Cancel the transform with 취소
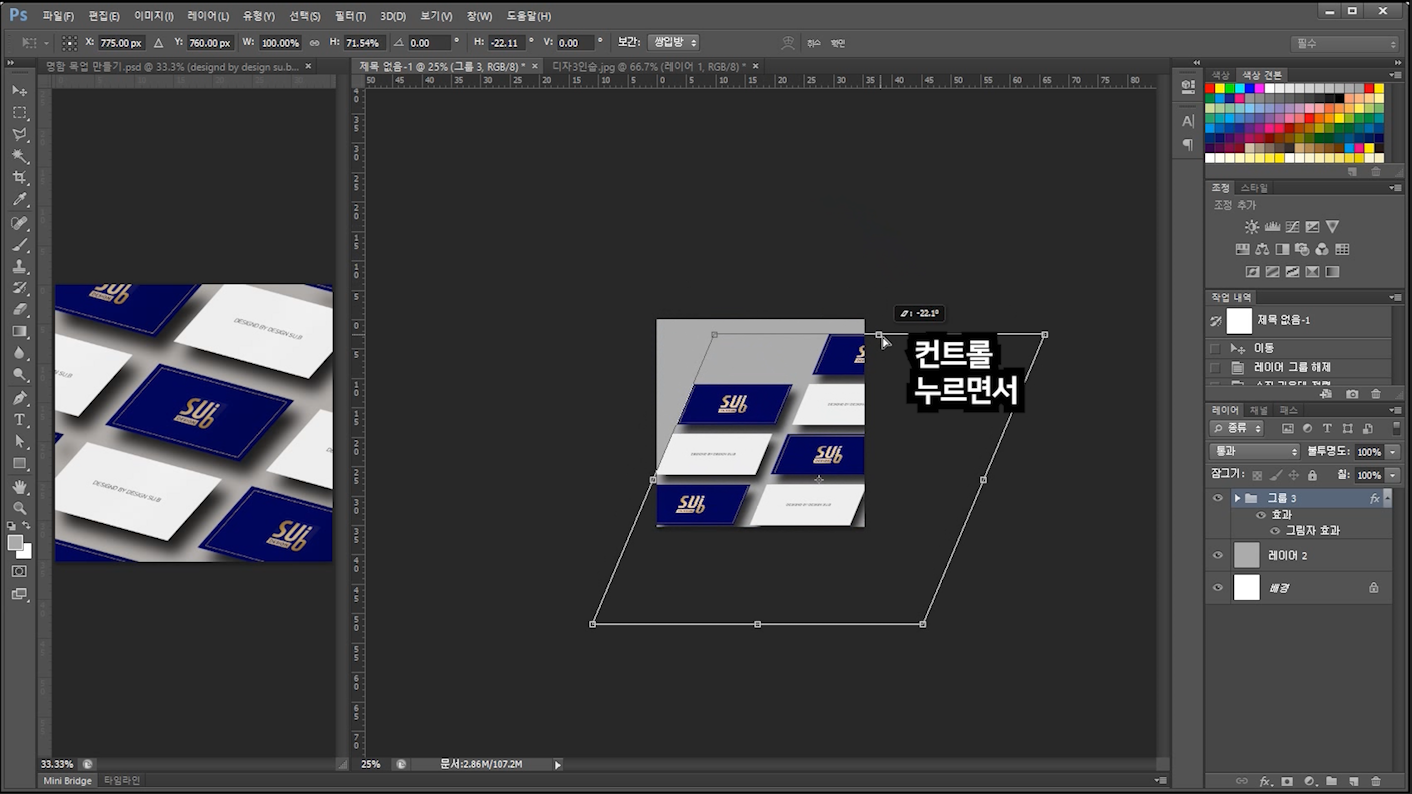 point(813,43)
